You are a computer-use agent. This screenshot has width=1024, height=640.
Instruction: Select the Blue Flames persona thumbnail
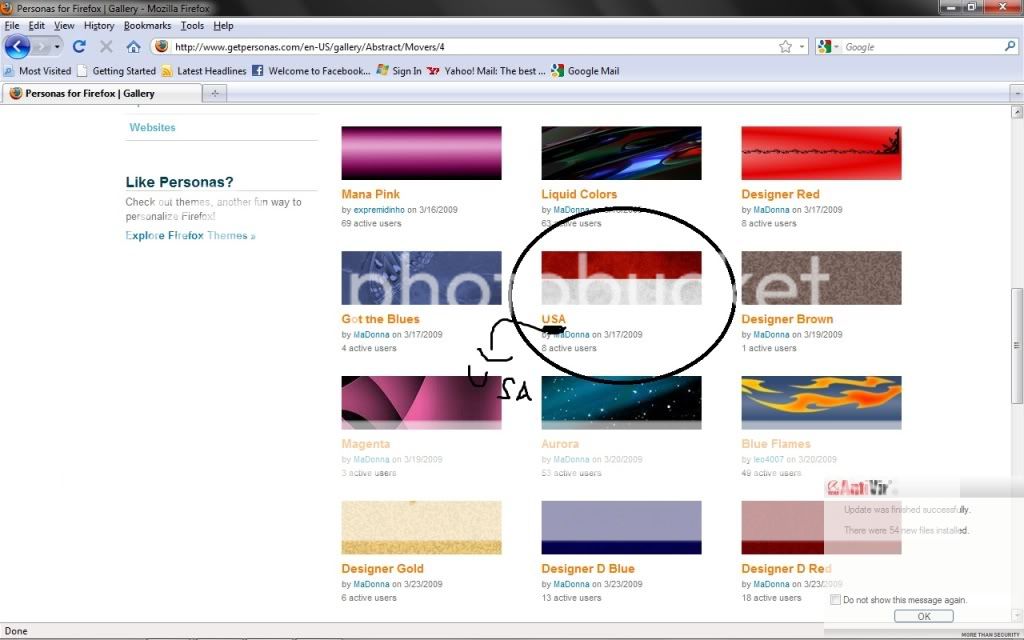pyautogui.click(x=821, y=402)
